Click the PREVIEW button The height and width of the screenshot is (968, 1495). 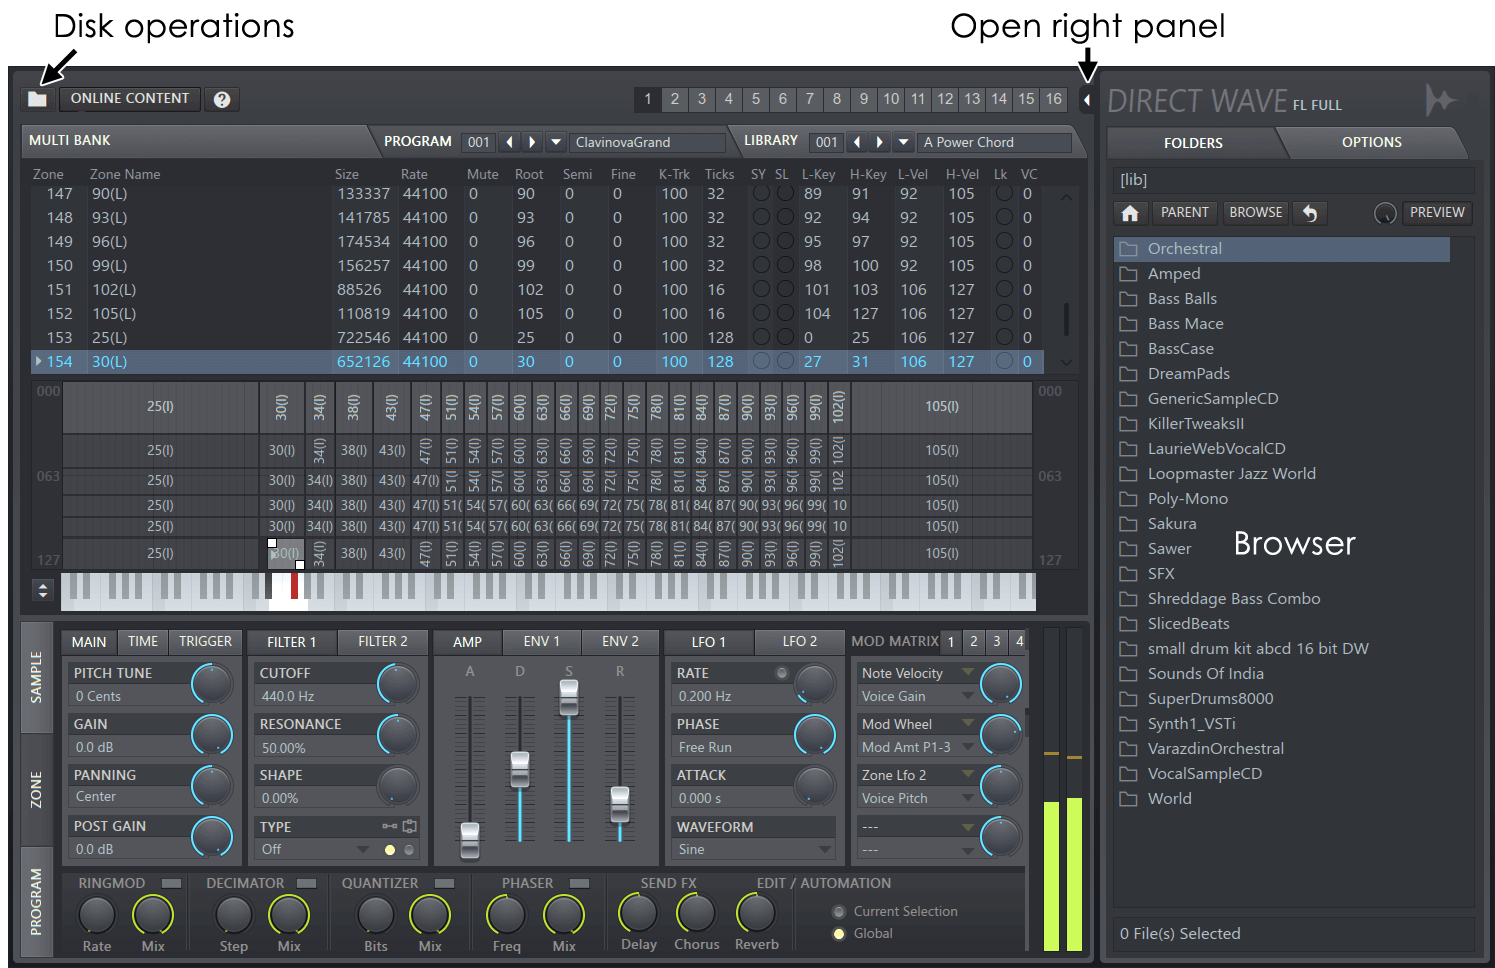point(1437,213)
